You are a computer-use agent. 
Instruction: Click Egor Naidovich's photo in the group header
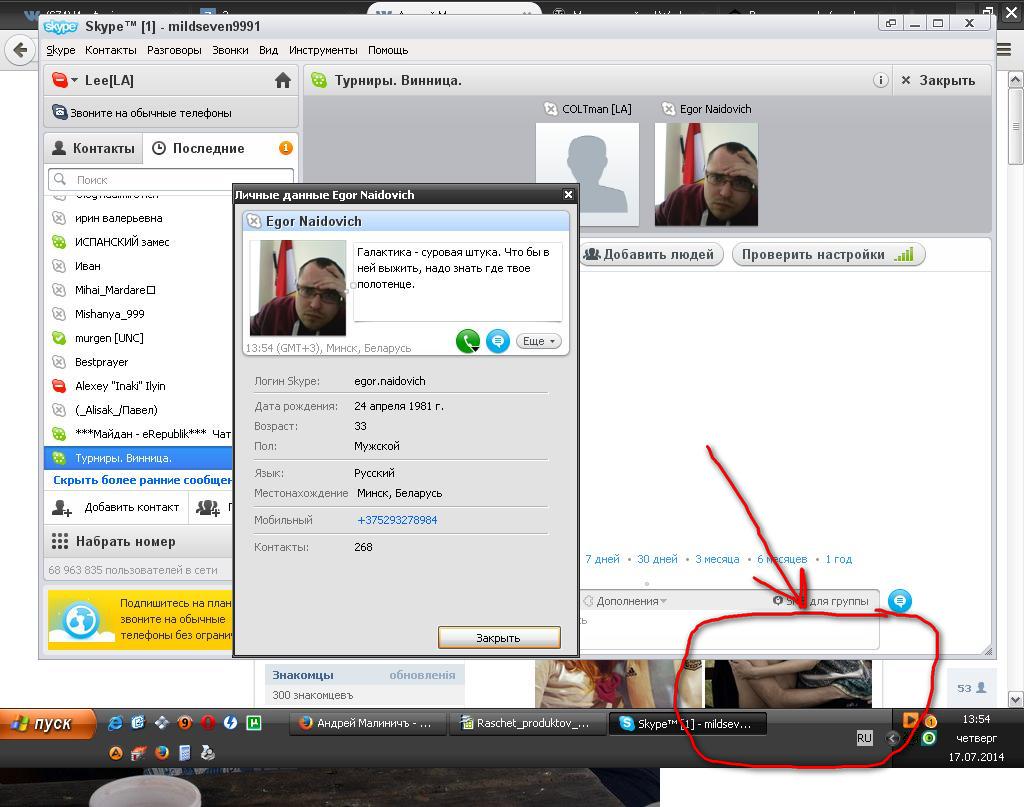[x=706, y=174]
